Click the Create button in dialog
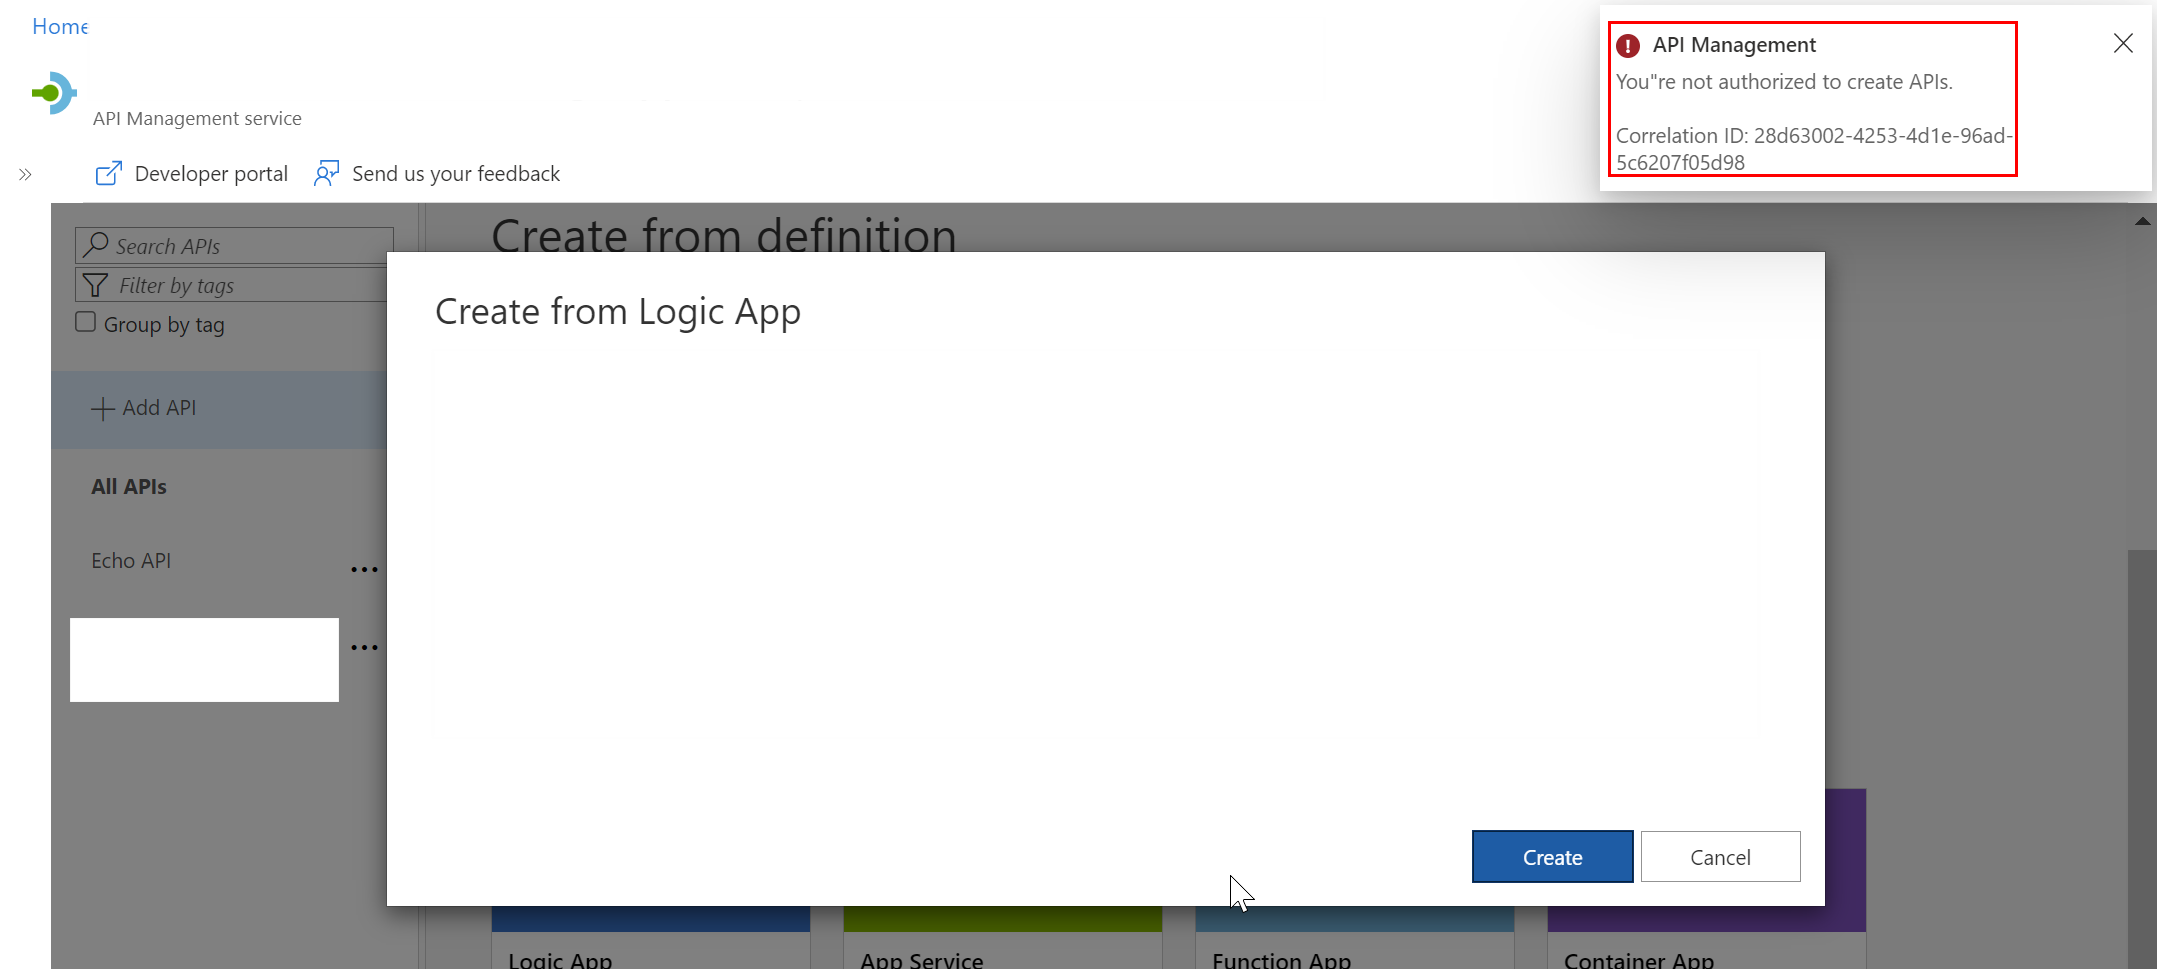The image size is (2157, 969). (x=1552, y=857)
